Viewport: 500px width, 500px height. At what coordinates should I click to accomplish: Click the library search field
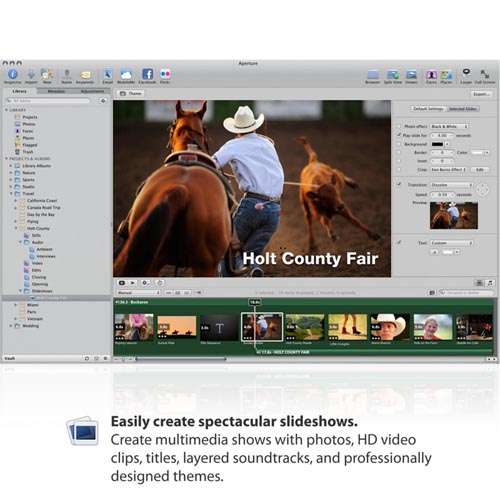click(x=49, y=100)
